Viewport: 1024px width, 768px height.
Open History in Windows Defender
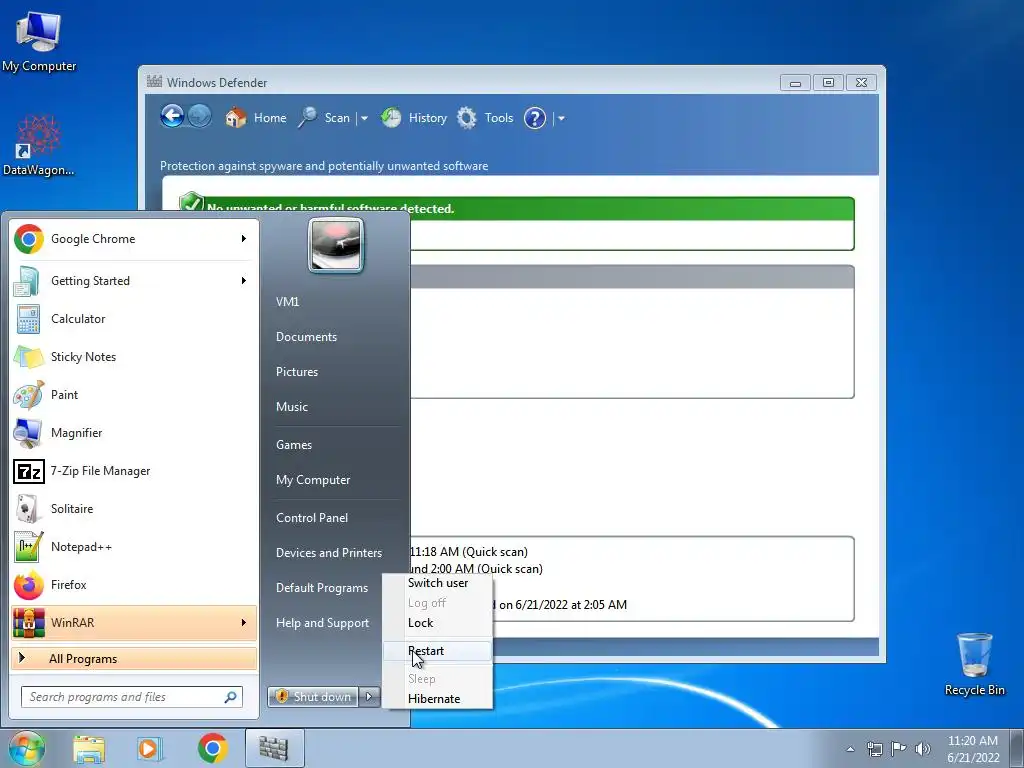pyautogui.click(x=414, y=118)
